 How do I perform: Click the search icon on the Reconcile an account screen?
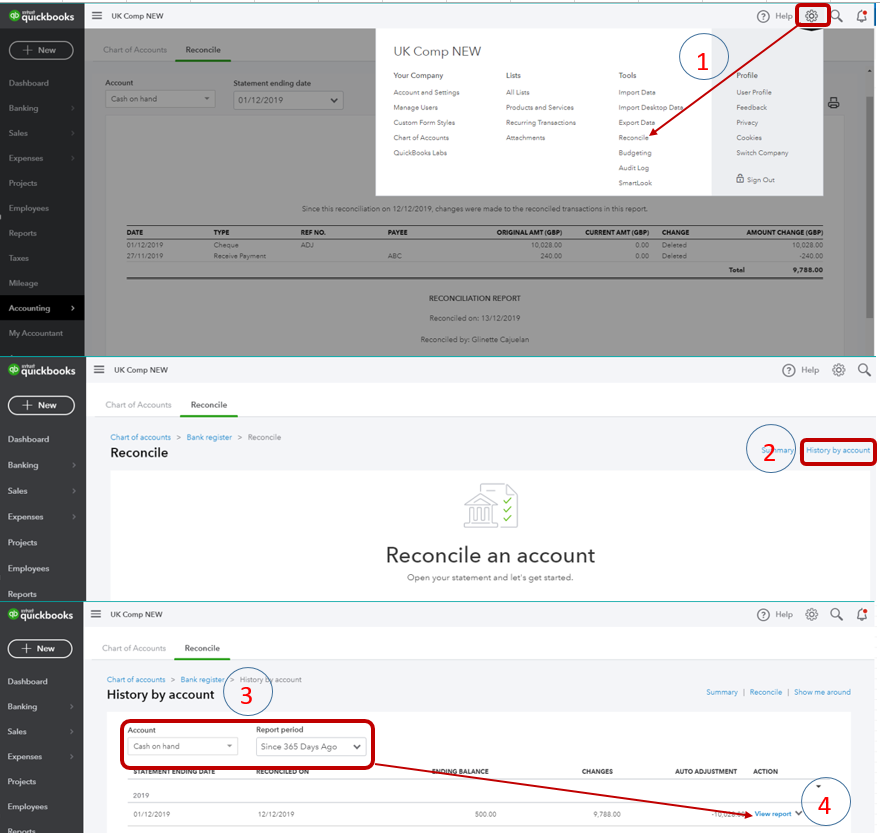pyautogui.click(x=864, y=370)
